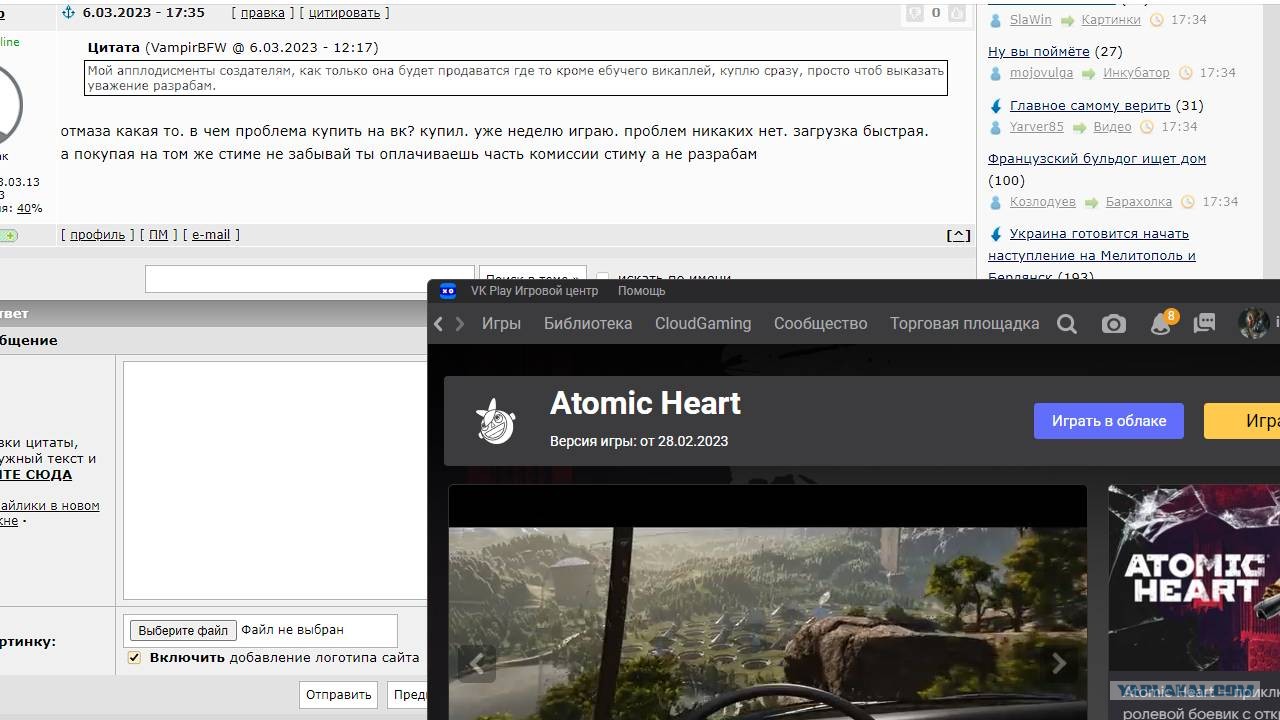Click the user icon beside Козлодуев
This screenshot has height=720, width=1280.
(x=995, y=202)
